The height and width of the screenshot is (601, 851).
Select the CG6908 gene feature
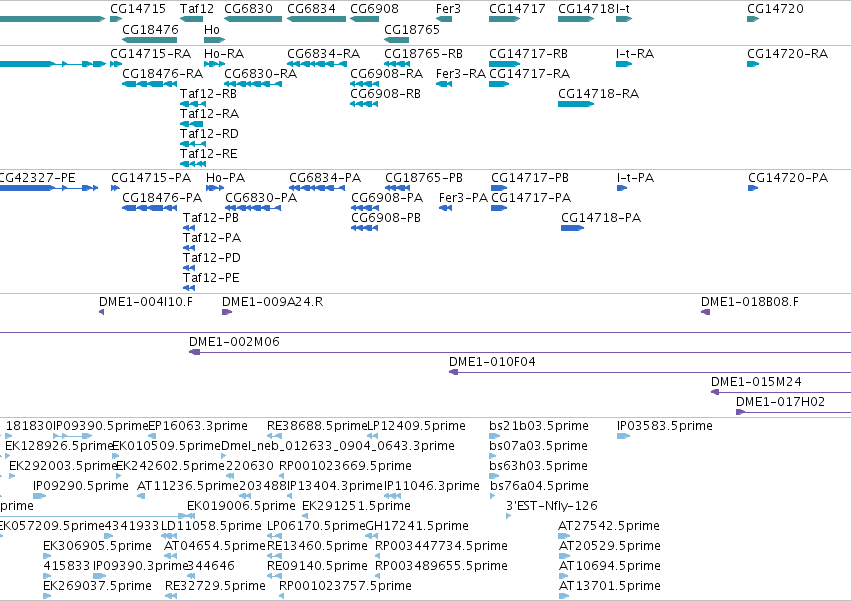point(364,19)
